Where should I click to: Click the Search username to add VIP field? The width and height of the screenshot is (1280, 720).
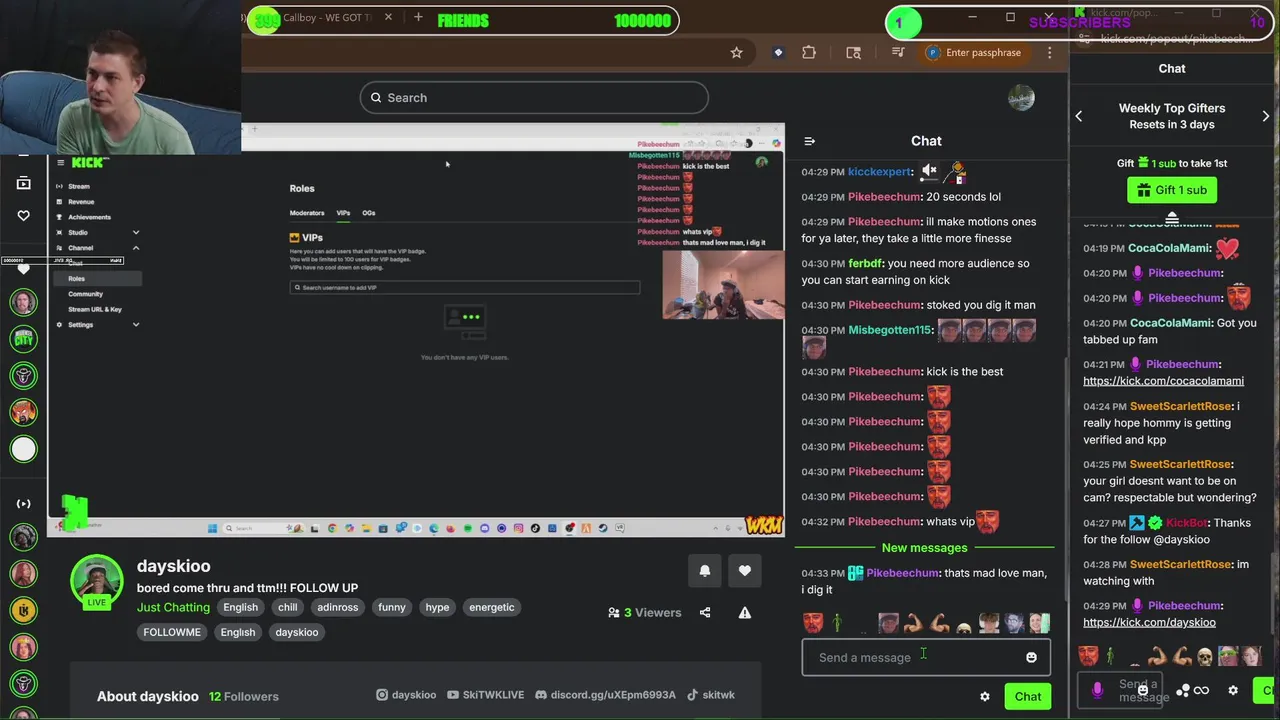point(465,288)
